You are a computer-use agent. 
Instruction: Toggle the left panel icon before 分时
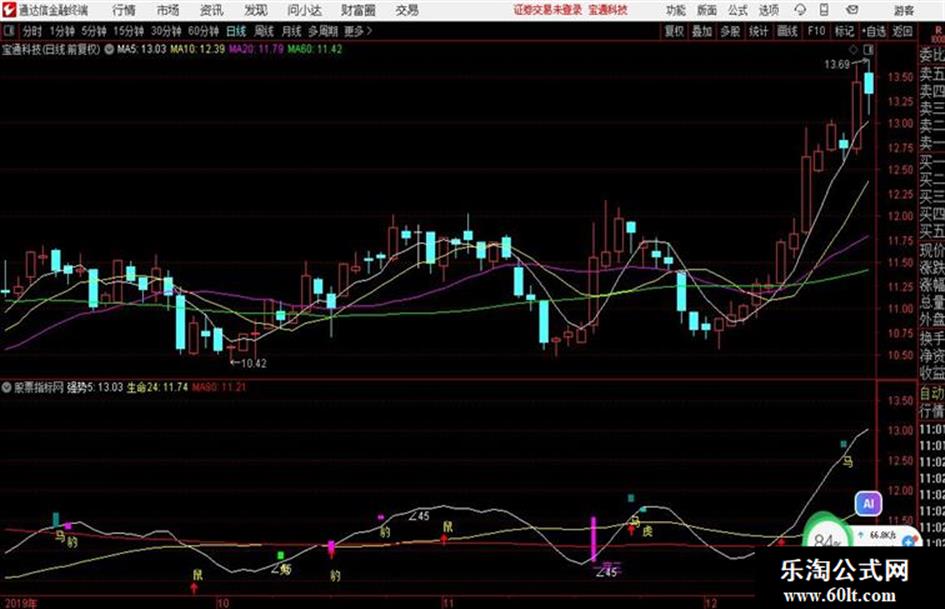point(8,31)
